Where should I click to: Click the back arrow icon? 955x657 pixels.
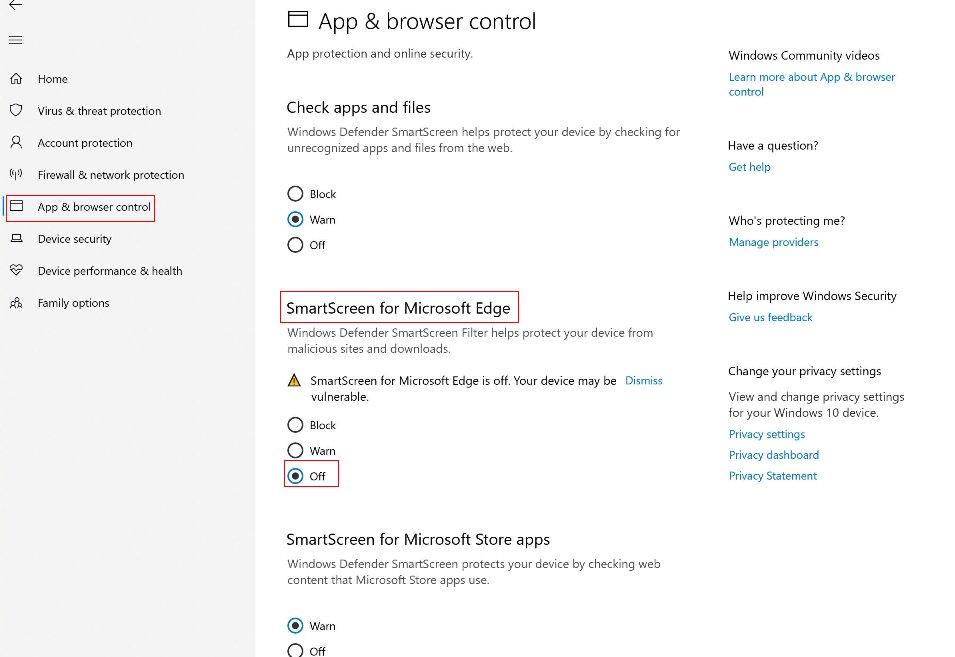click(x=16, y=5)
